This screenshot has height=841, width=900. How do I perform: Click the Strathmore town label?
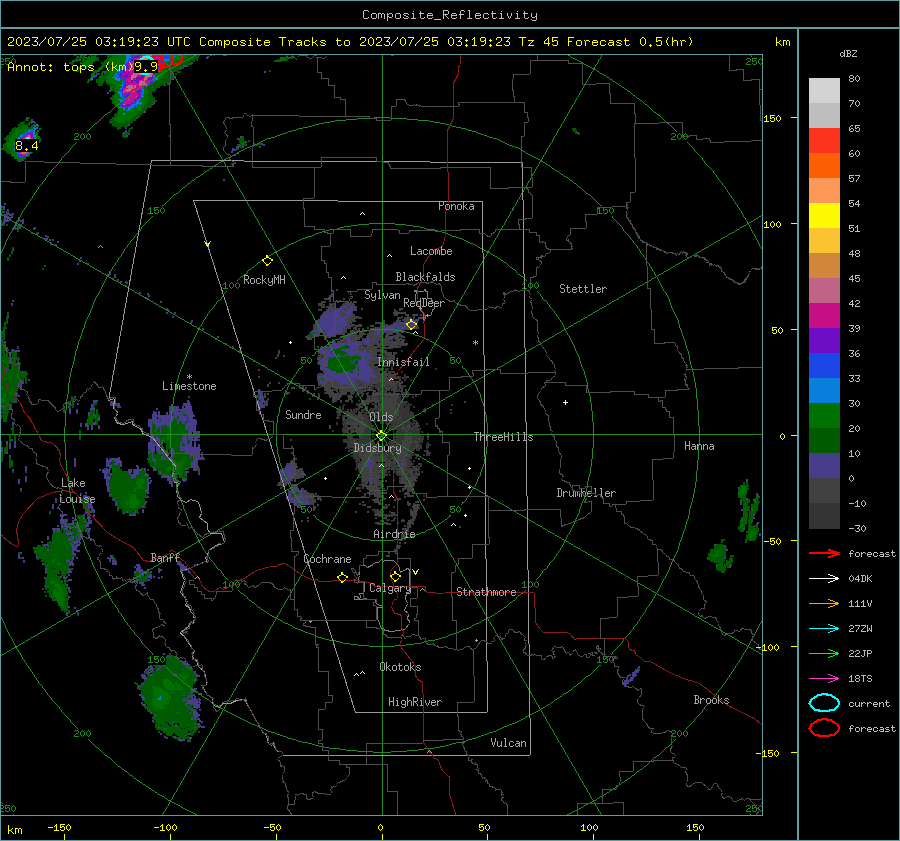point(486,592)
